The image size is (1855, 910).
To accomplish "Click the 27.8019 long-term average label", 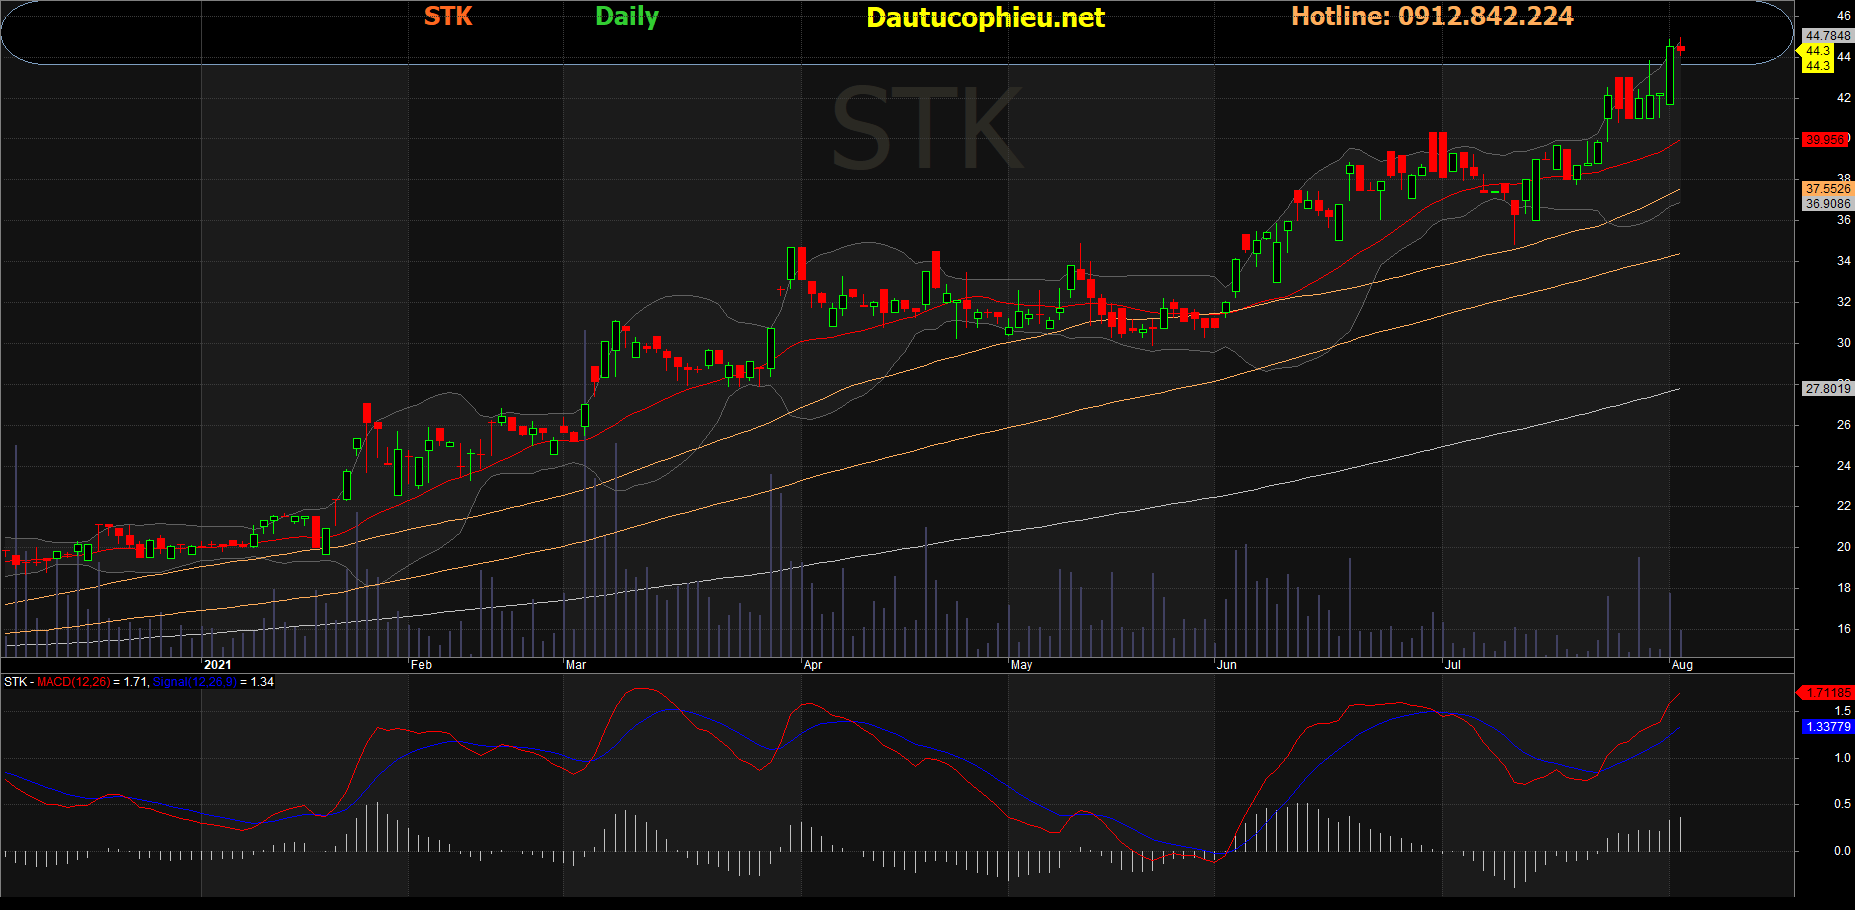I will 1827,389.
